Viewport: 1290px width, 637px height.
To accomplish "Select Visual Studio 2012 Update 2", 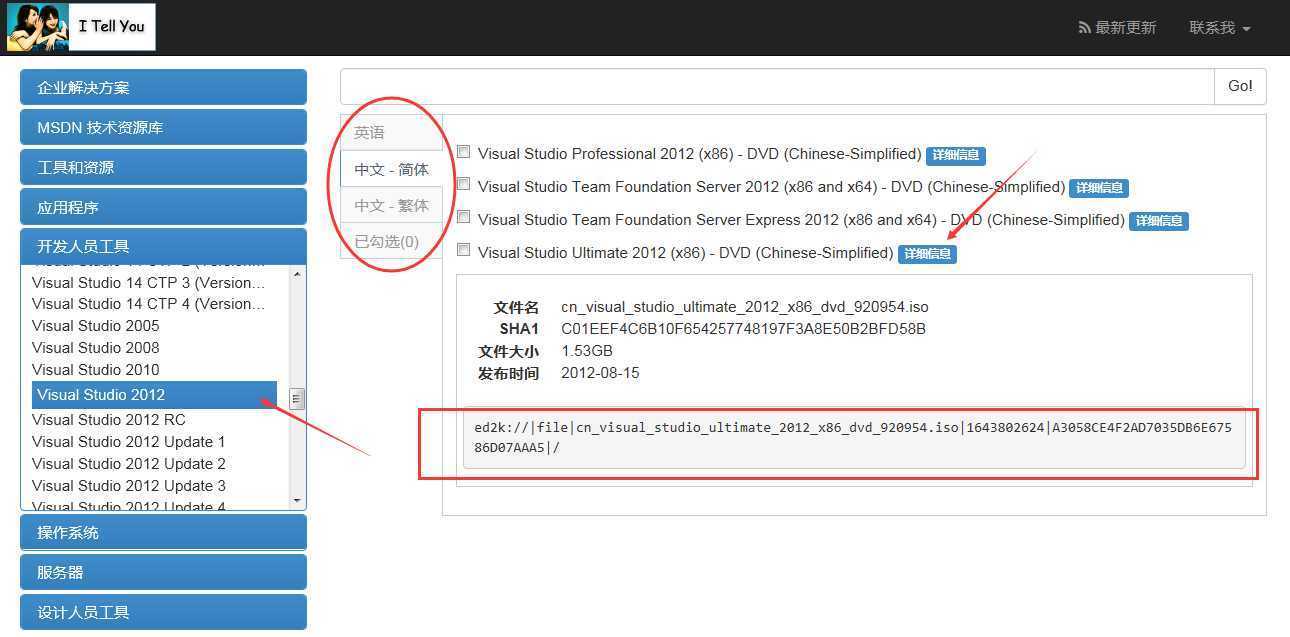I will pyautogui.click(x=129, y=464).
